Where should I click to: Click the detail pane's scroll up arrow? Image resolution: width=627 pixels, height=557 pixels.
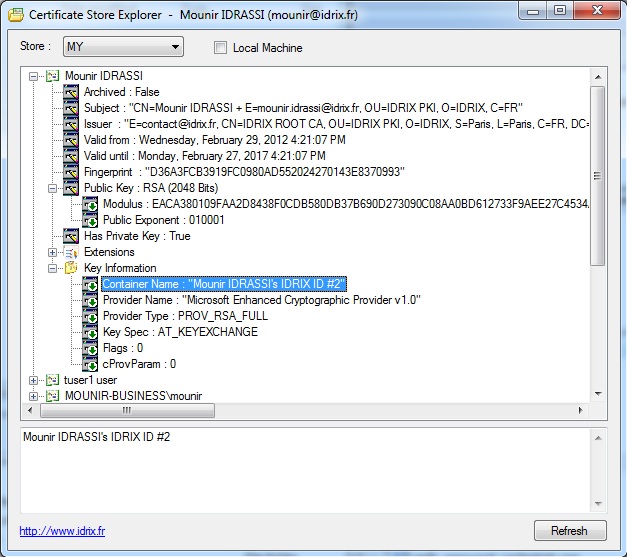(598, 438)
